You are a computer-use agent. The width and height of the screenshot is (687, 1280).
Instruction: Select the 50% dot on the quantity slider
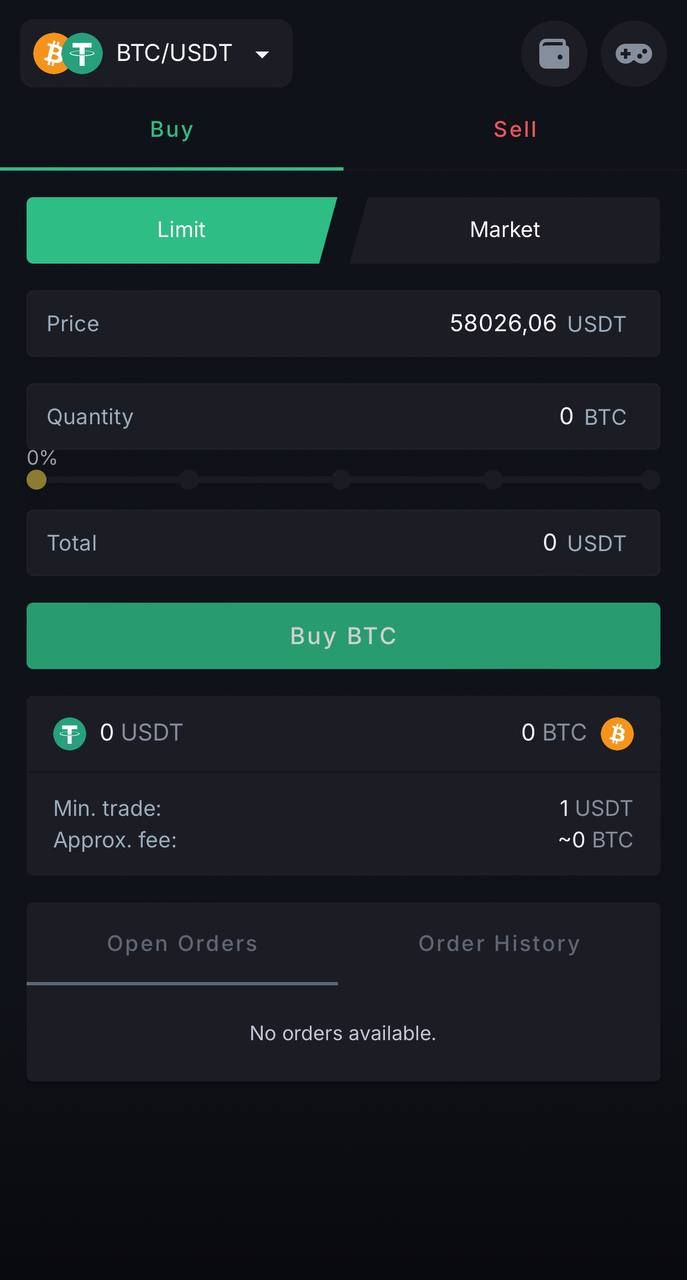pyautogui.click(x=341, y=480)
